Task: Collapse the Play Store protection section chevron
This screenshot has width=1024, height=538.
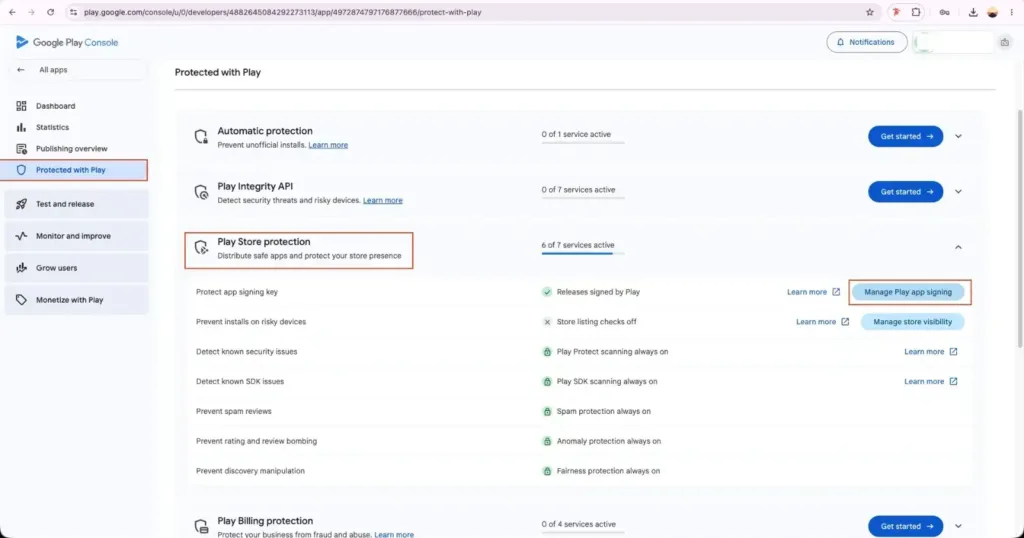Action: (x=958, y=247)
